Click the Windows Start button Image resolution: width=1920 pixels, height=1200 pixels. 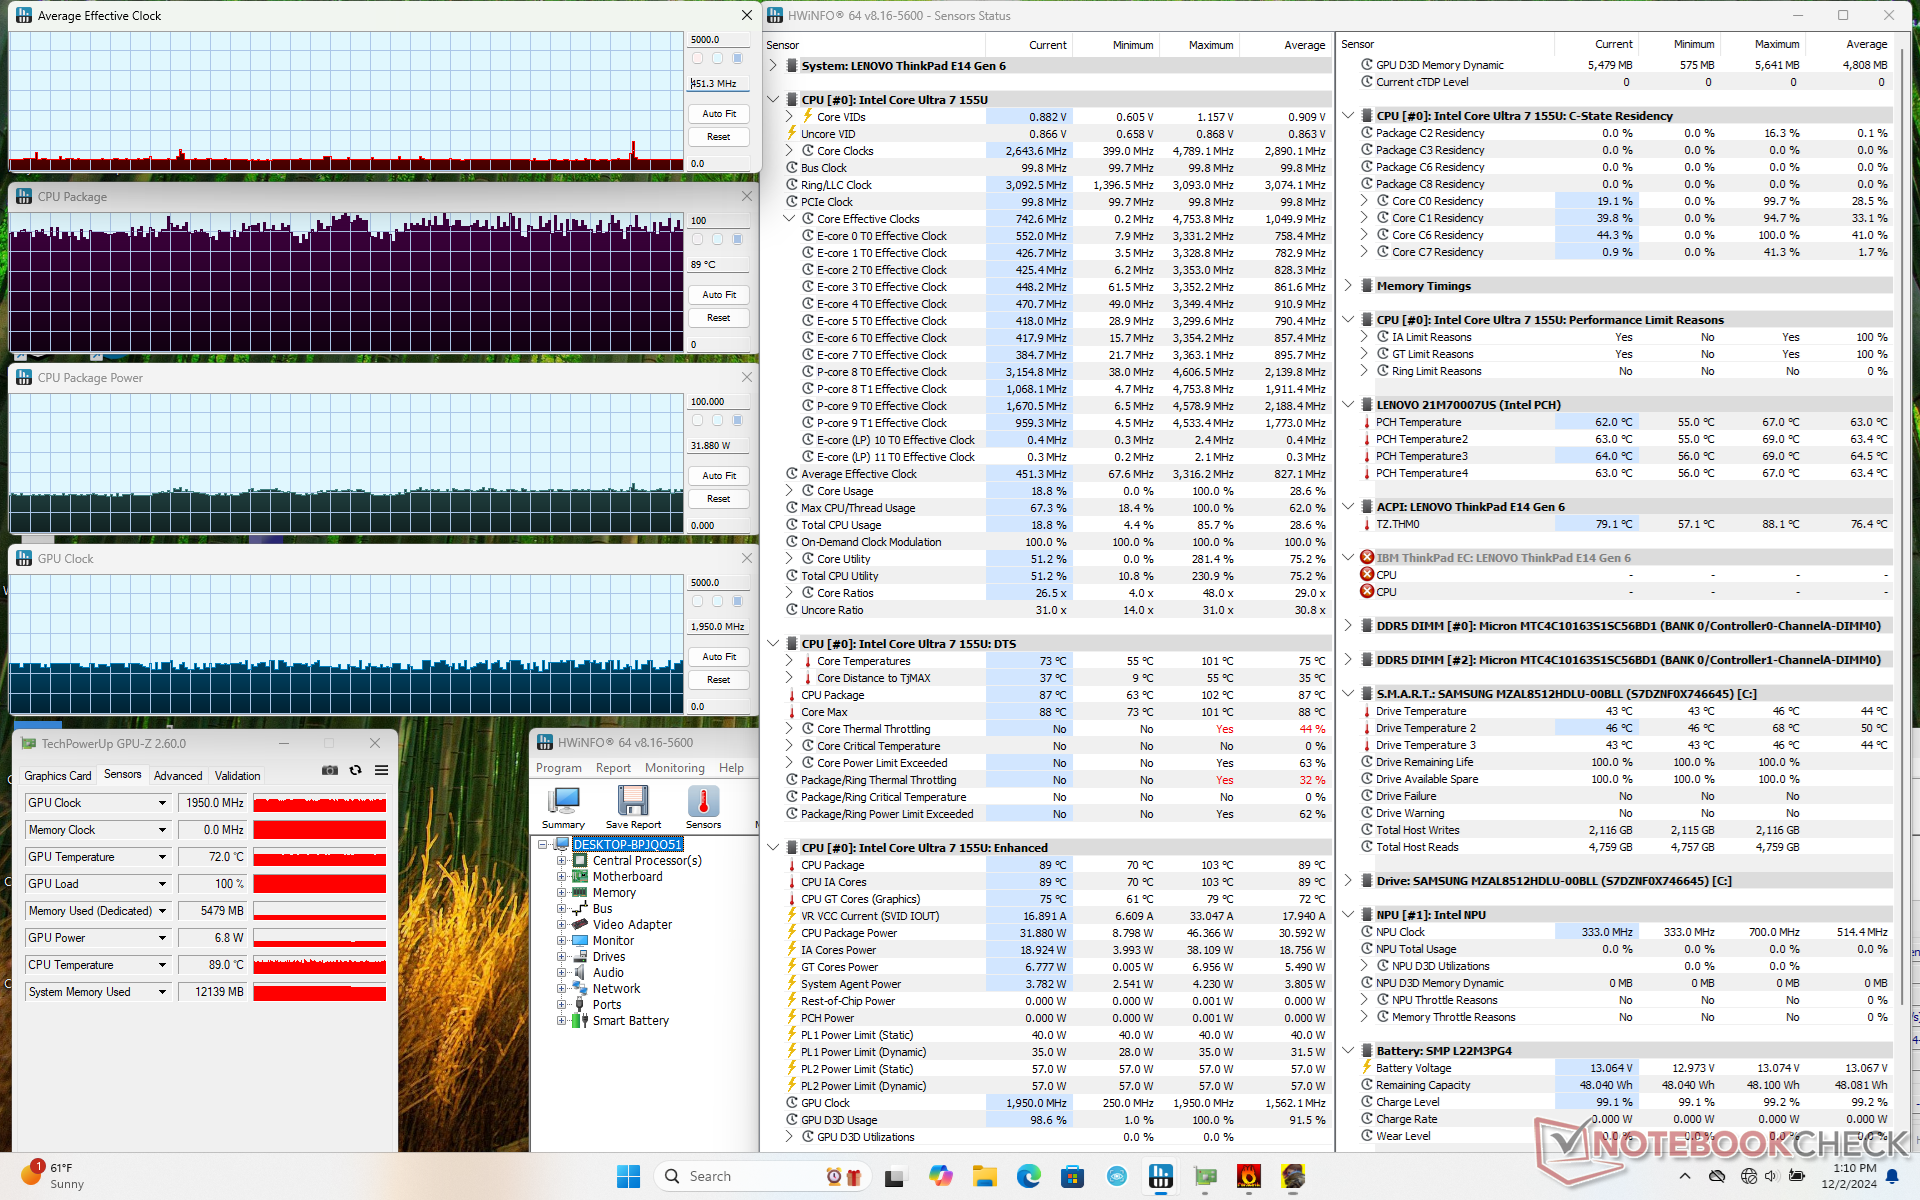tap(628, 1176)
